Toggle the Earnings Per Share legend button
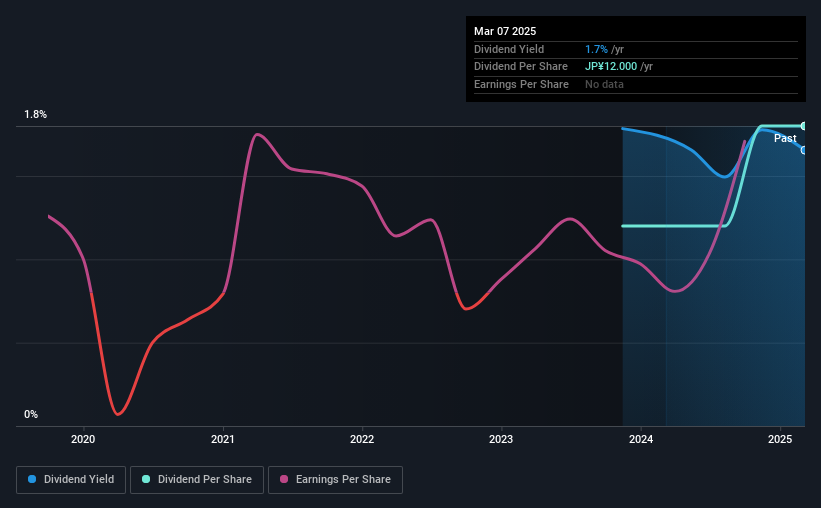Viewport: 821px width, 508px height. [335, 480]
